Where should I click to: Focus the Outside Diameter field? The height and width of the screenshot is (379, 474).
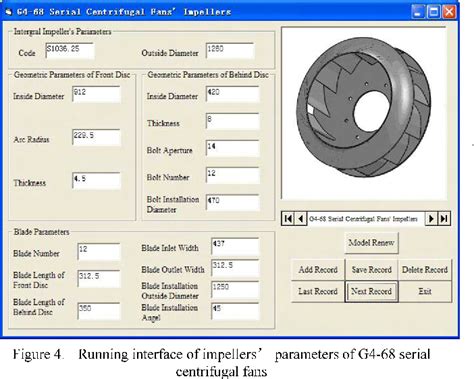coord(230,51)
